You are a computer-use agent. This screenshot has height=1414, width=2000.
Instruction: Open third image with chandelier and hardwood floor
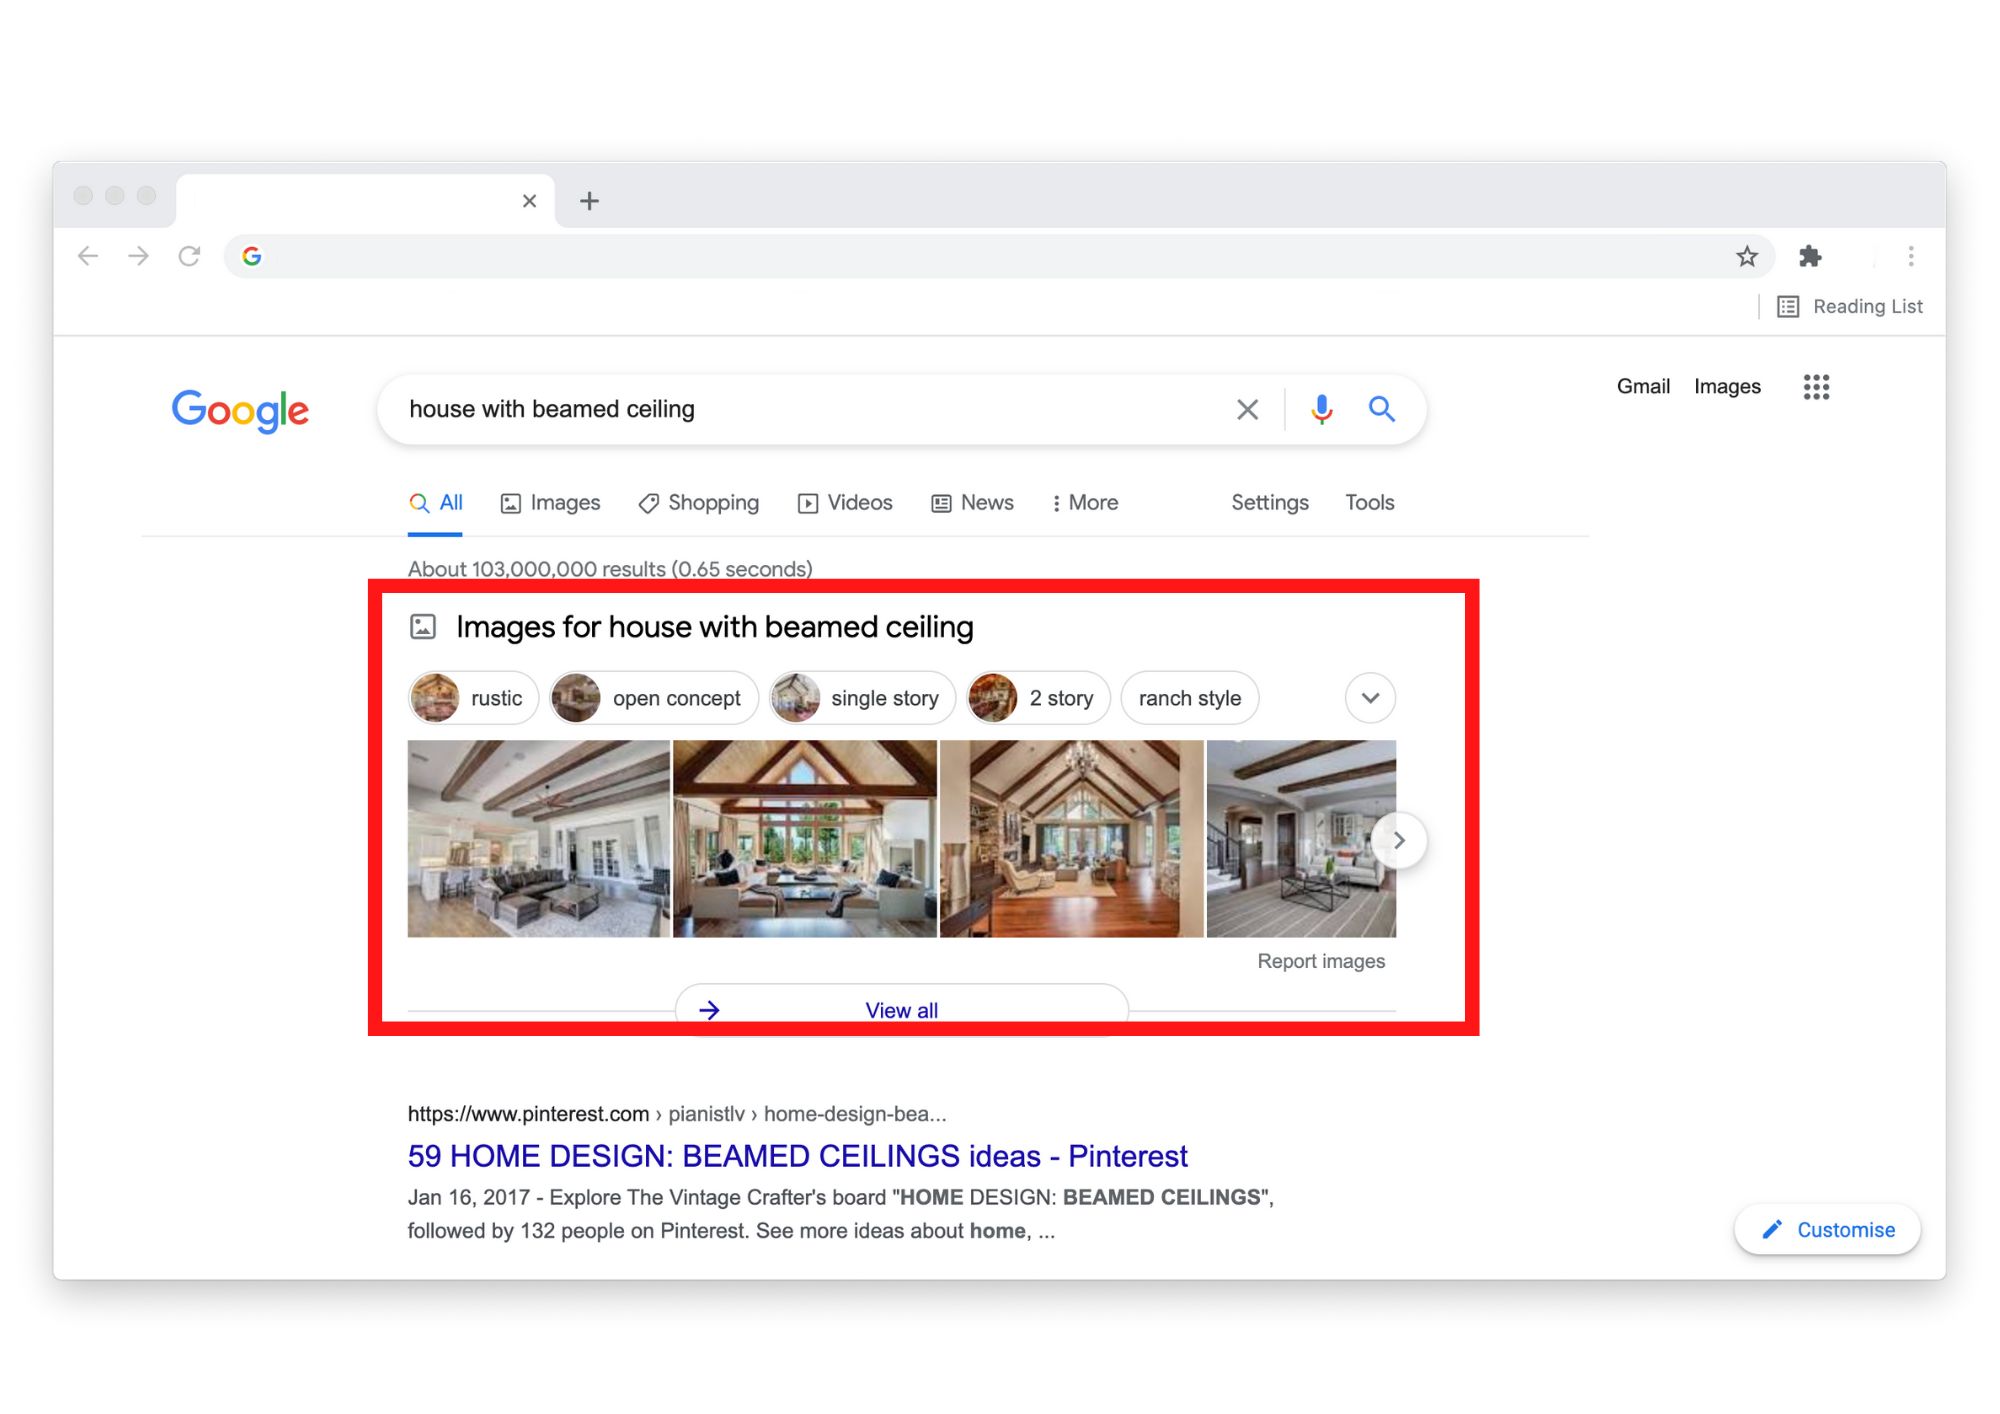[1072, 838]
